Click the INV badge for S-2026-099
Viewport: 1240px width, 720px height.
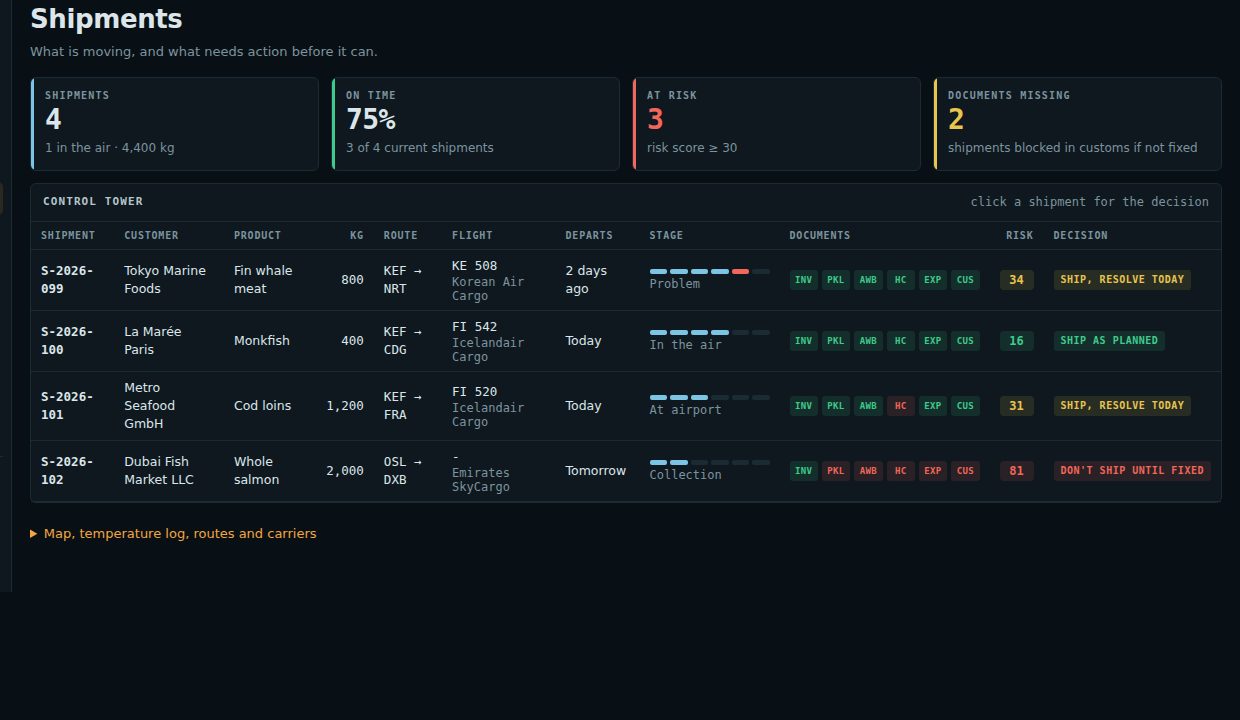click(x=803, y=280)
